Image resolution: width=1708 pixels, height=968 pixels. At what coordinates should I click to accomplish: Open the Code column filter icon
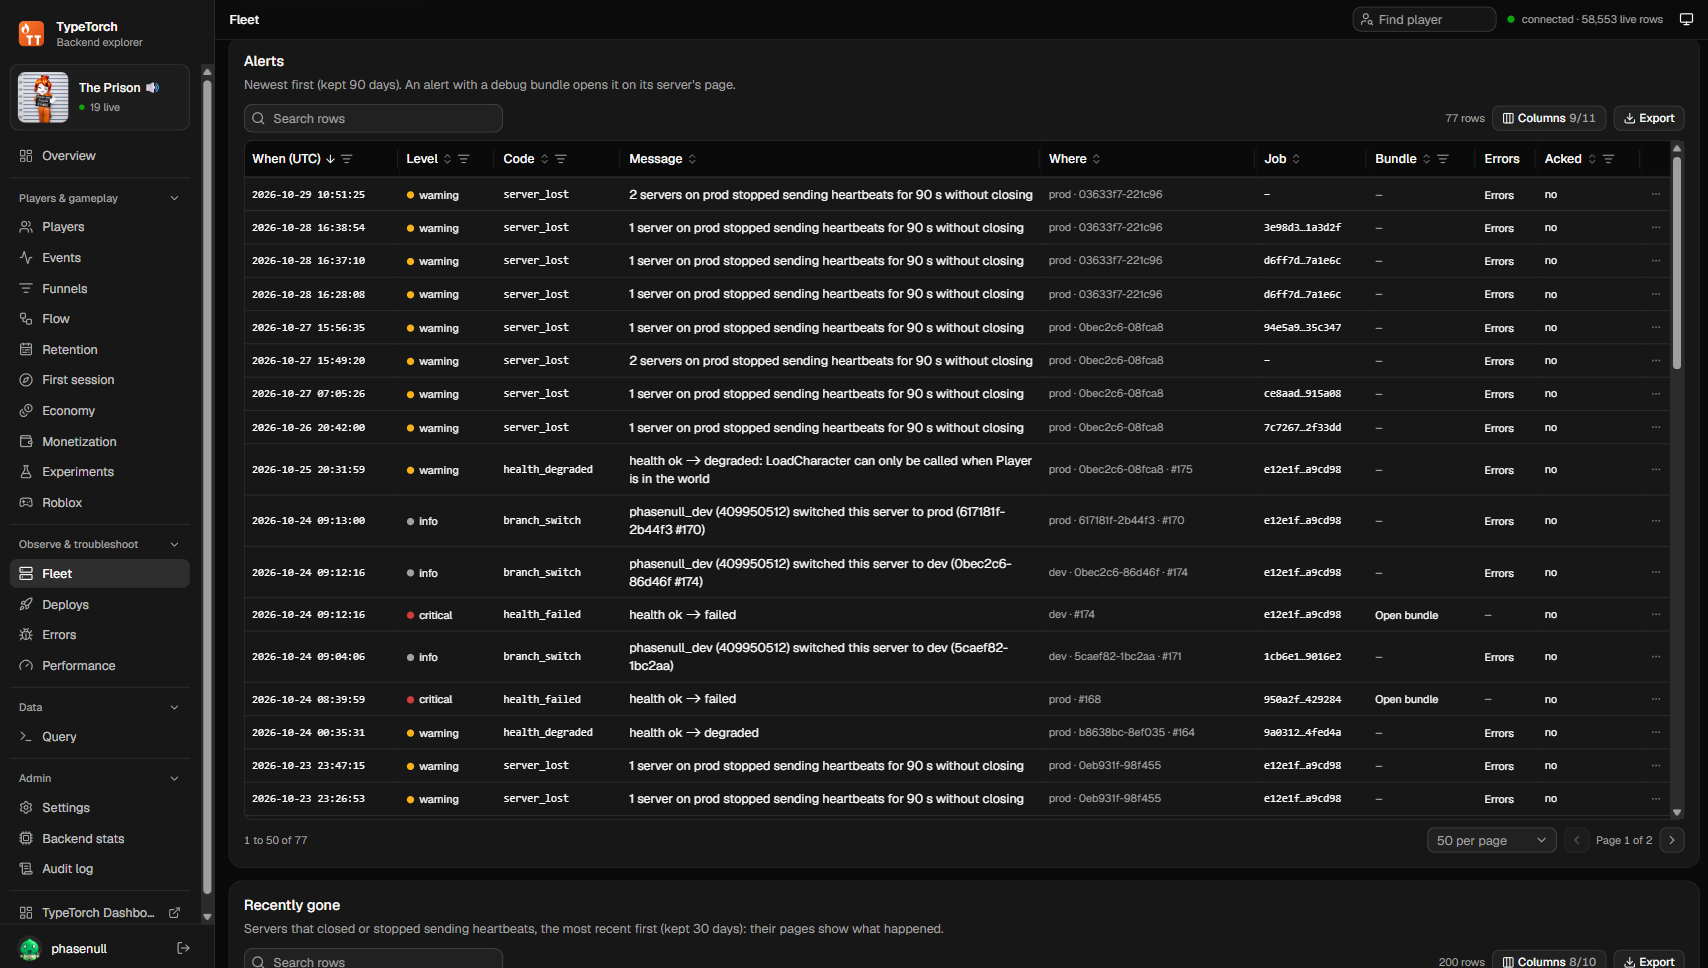click(x=561, y=159)
